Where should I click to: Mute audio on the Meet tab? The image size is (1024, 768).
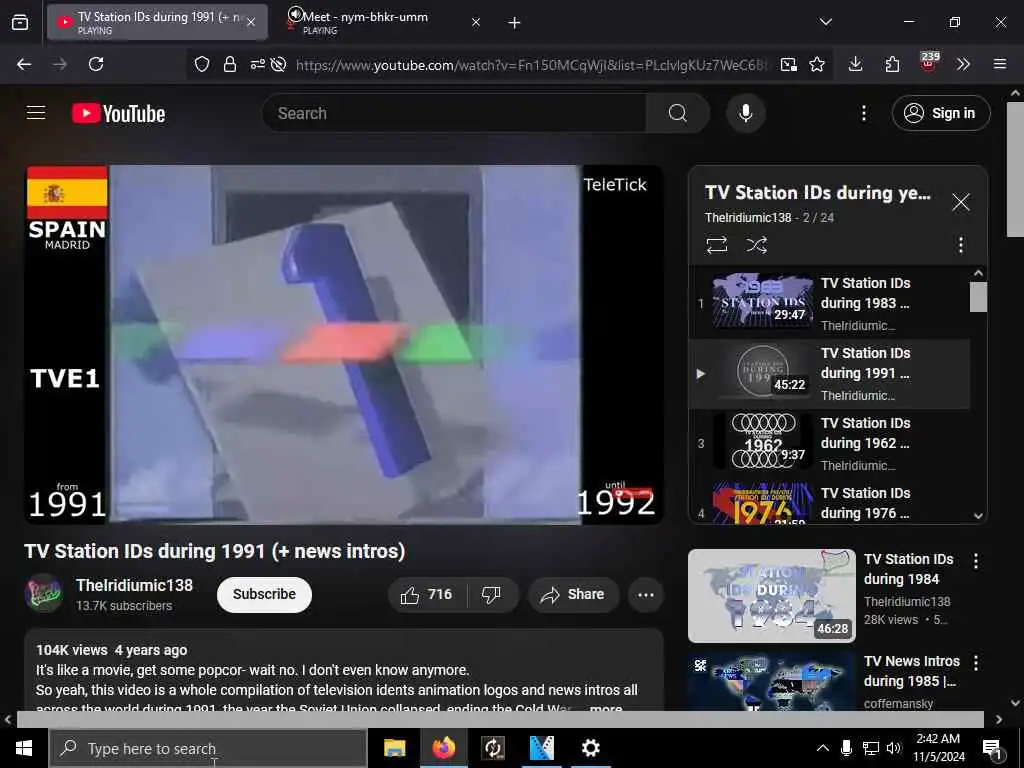[x=296, y=14]
